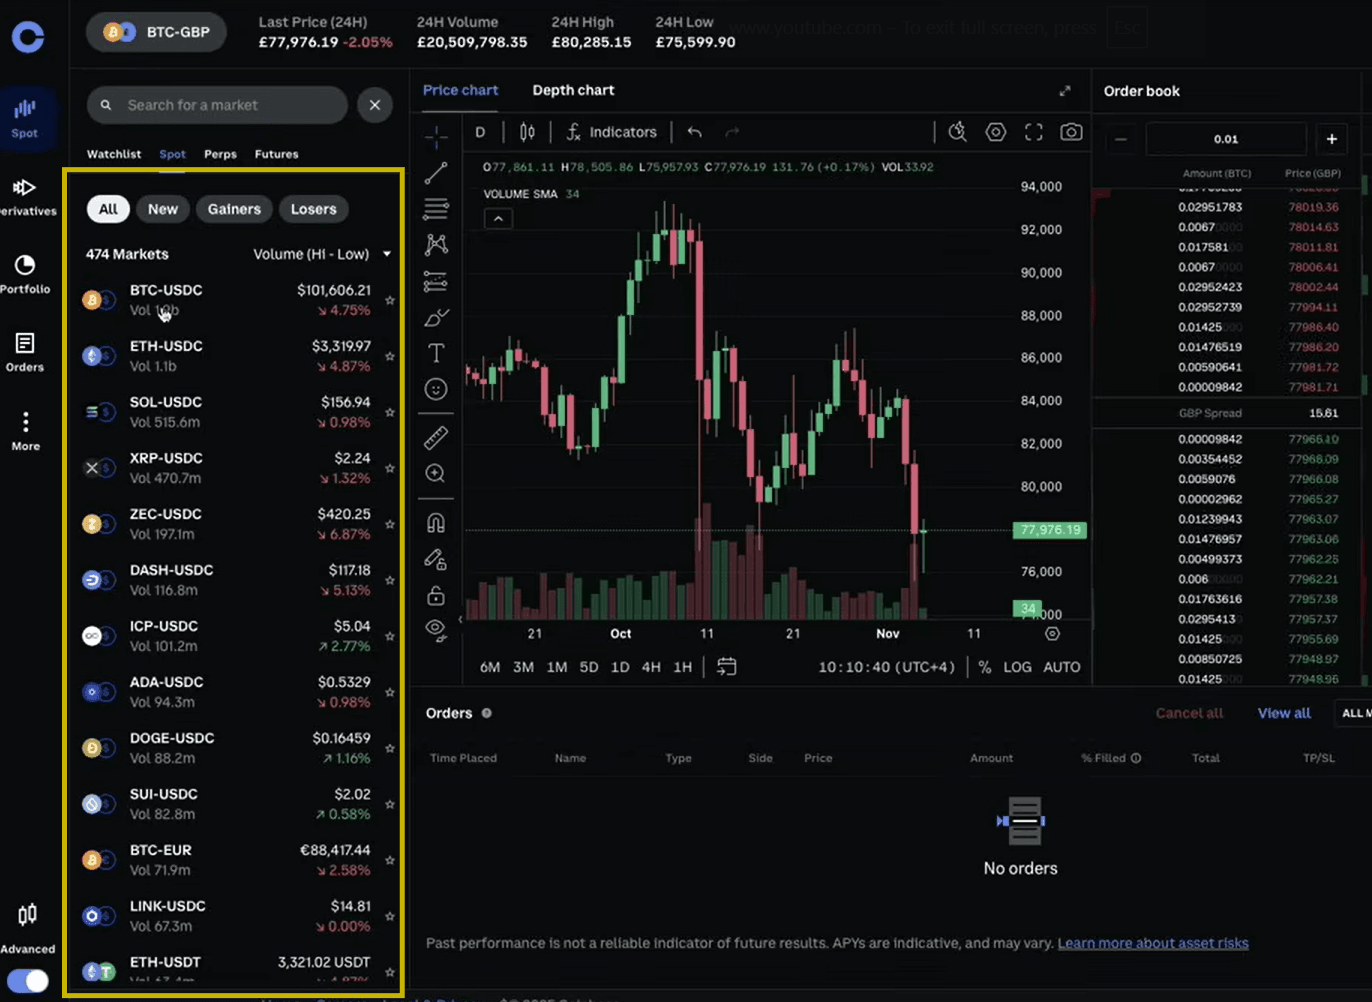Select the ruler measure tool

pyautogui.click(x=436, y=437)
